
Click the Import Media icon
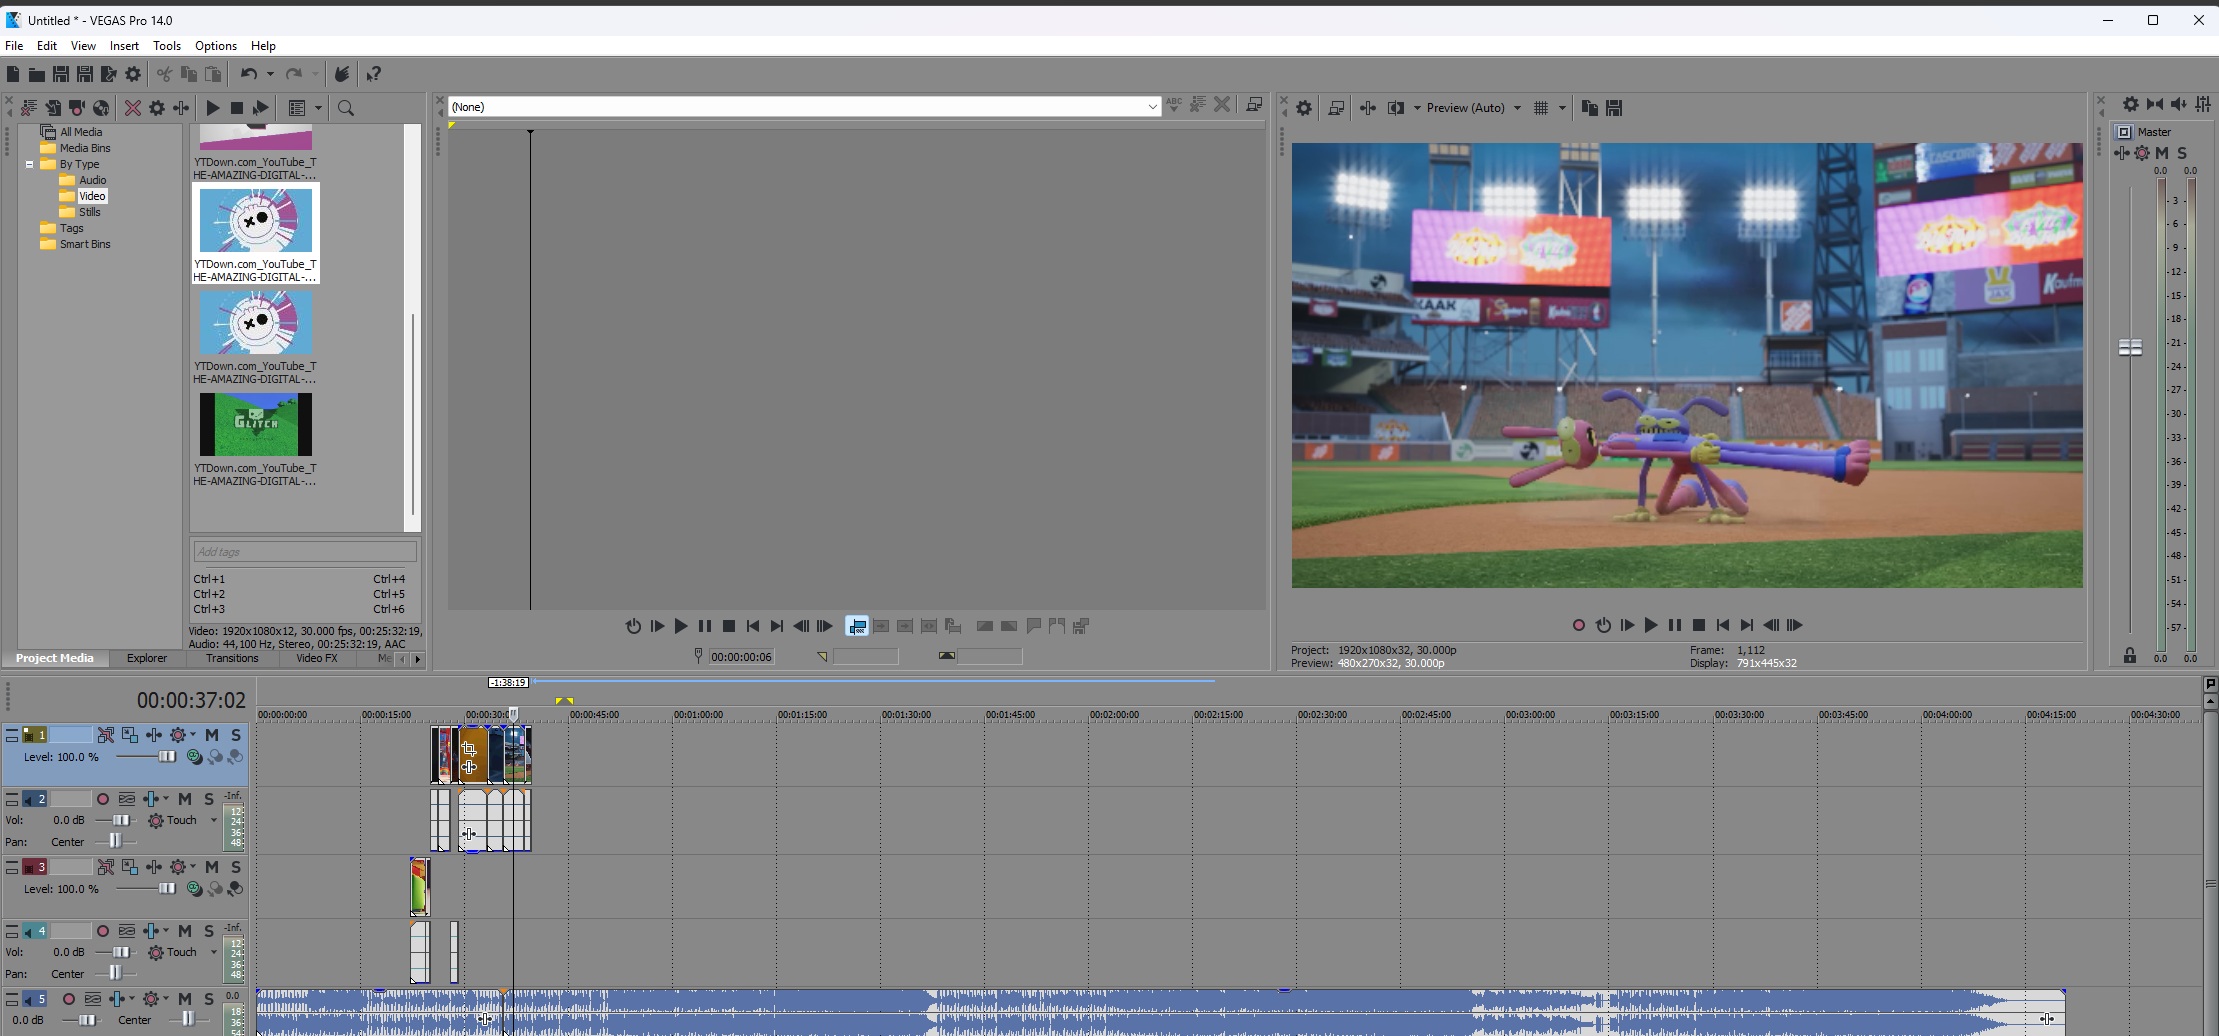pyautogui.click(x=53, y=108)
